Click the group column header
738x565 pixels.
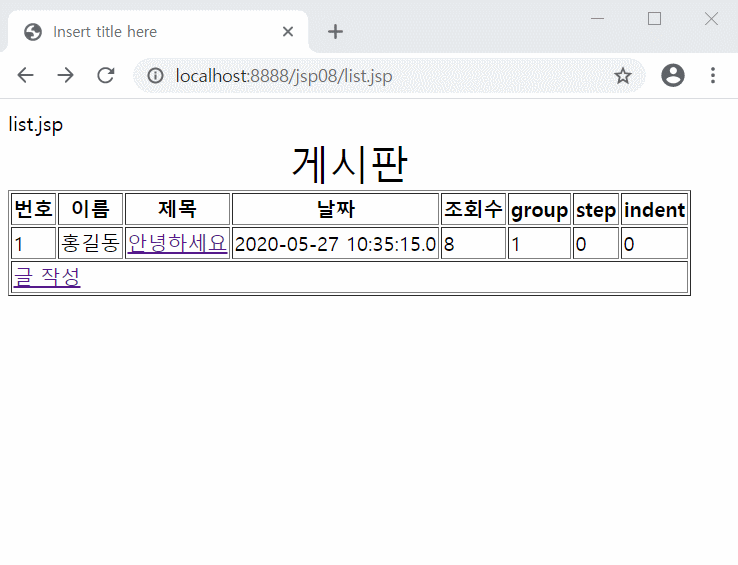pos(539,209)
